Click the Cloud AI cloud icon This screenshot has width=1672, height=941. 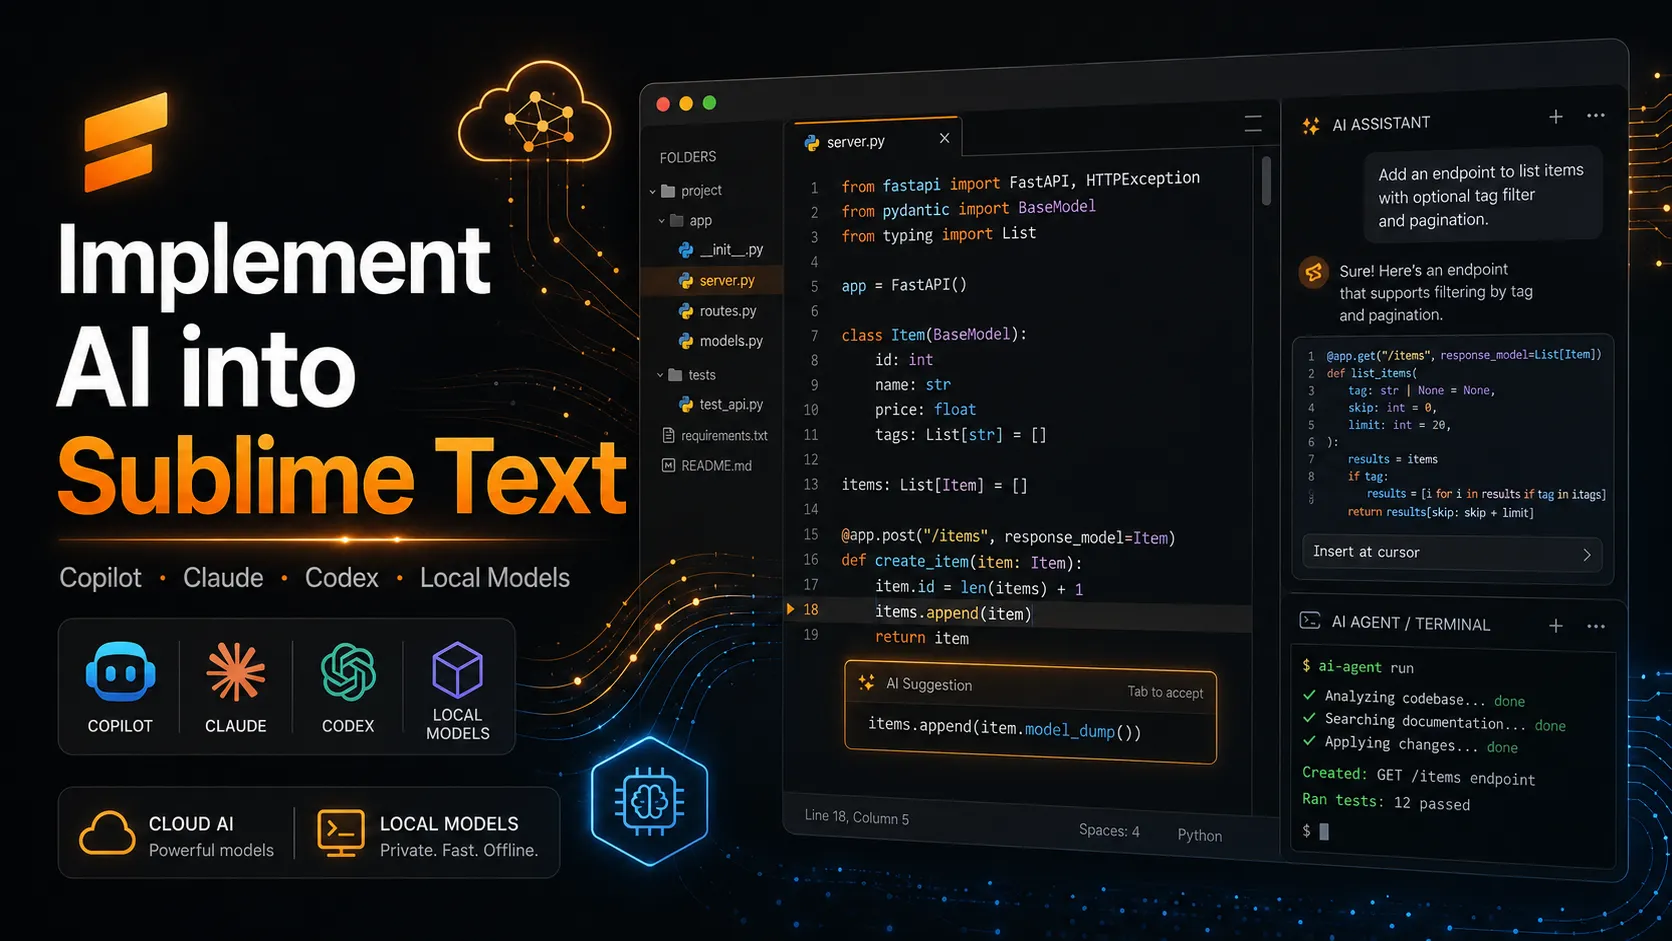tap(107, 833)
